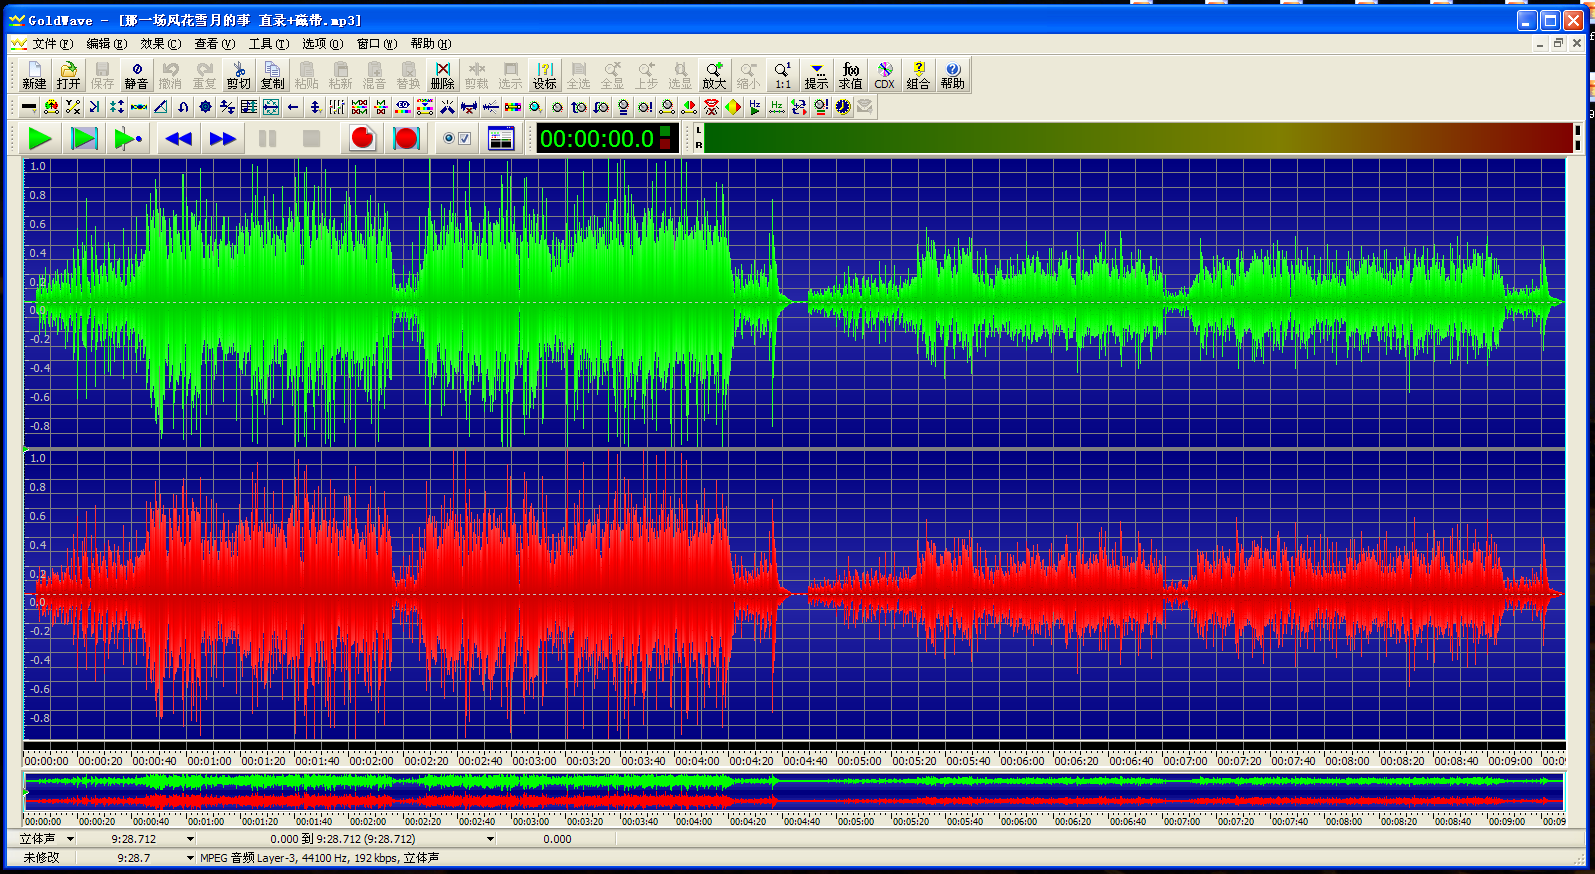Screen dimensions: 1595x874
Task: Open the 效果 (Effects) menu
Action: point(160,44)
